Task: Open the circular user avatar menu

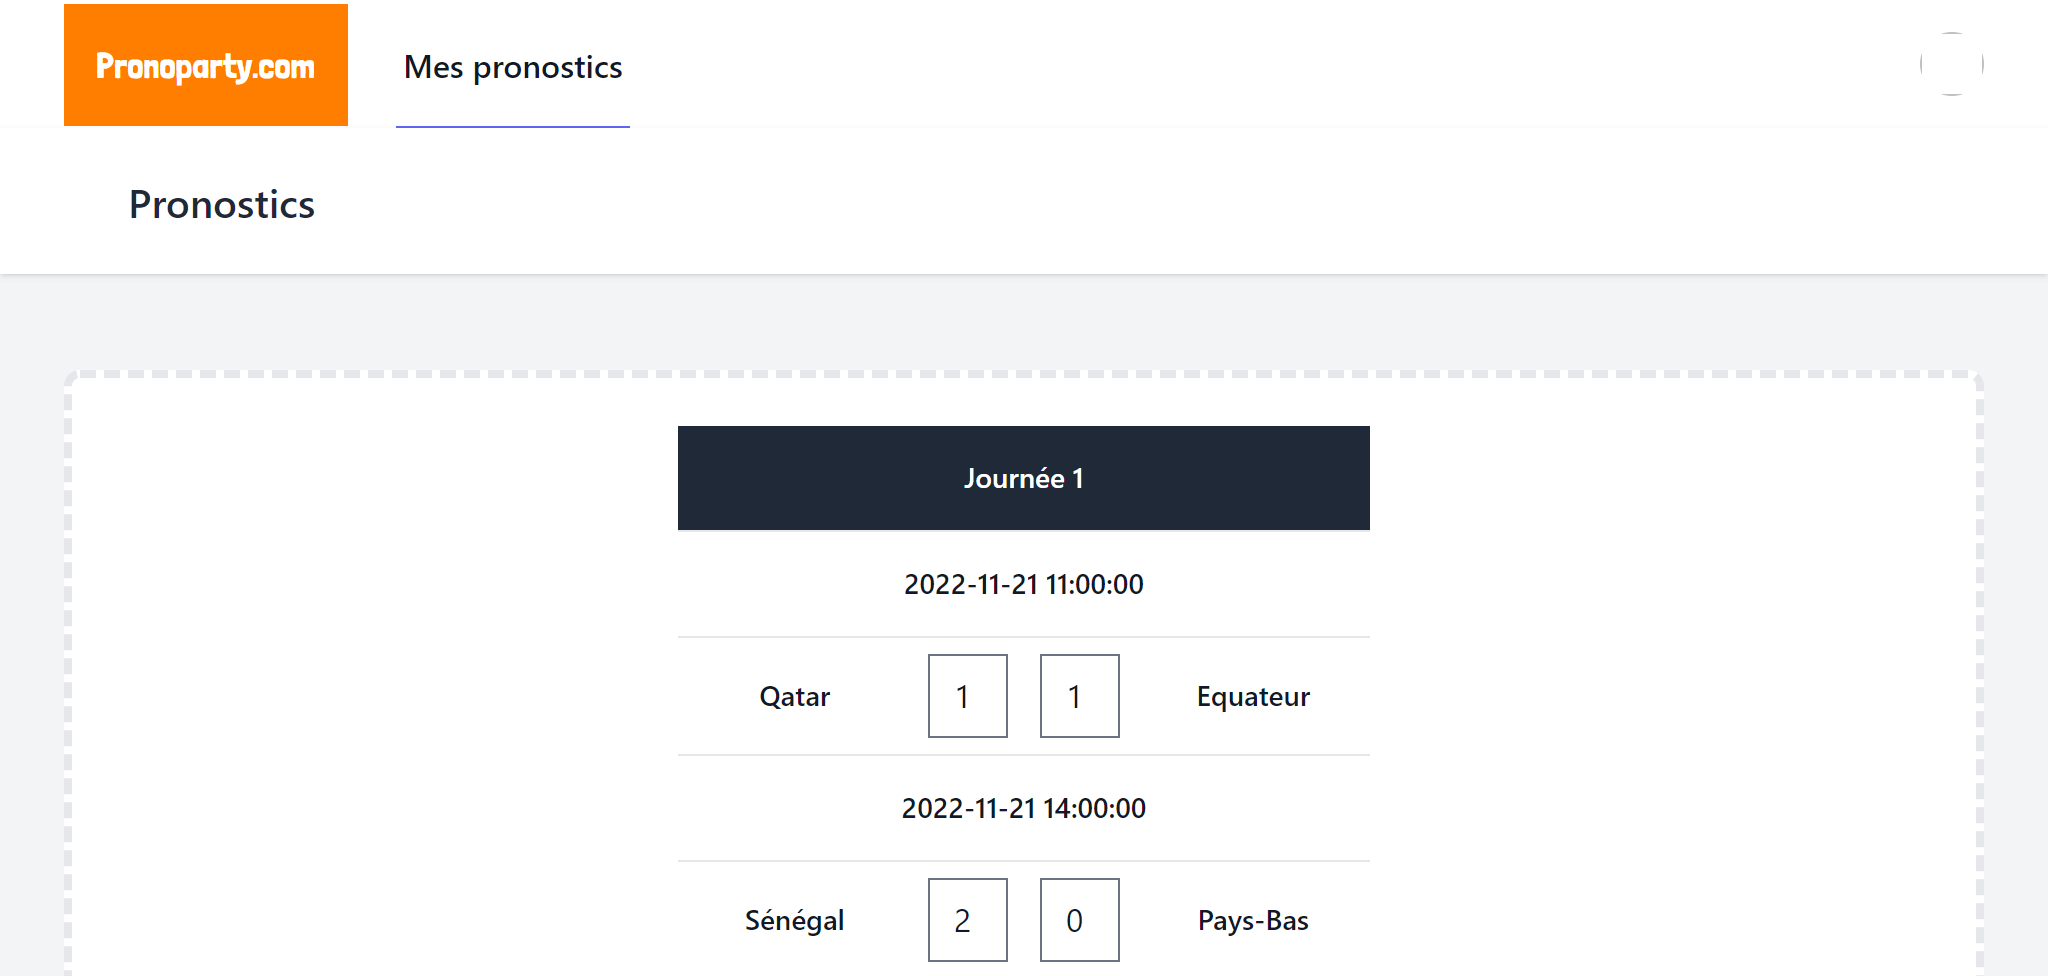Action: [1951, 64]
